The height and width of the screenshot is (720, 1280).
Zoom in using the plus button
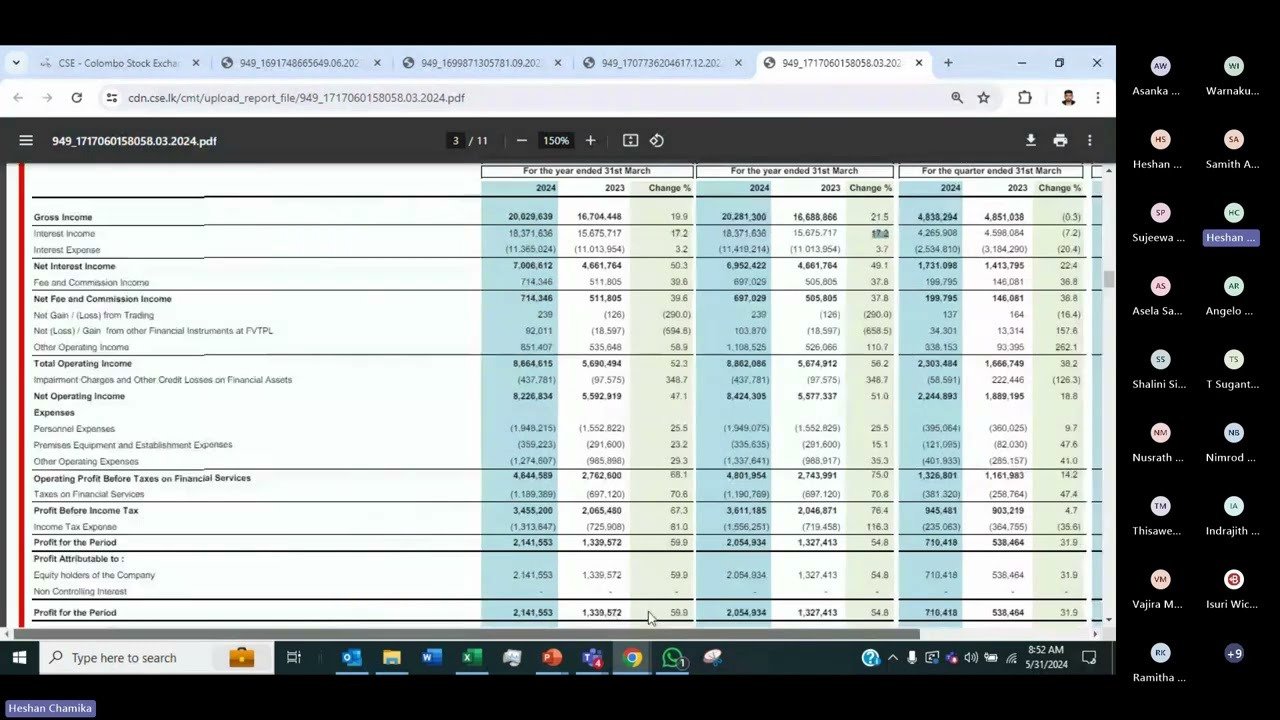pos(590,141)
